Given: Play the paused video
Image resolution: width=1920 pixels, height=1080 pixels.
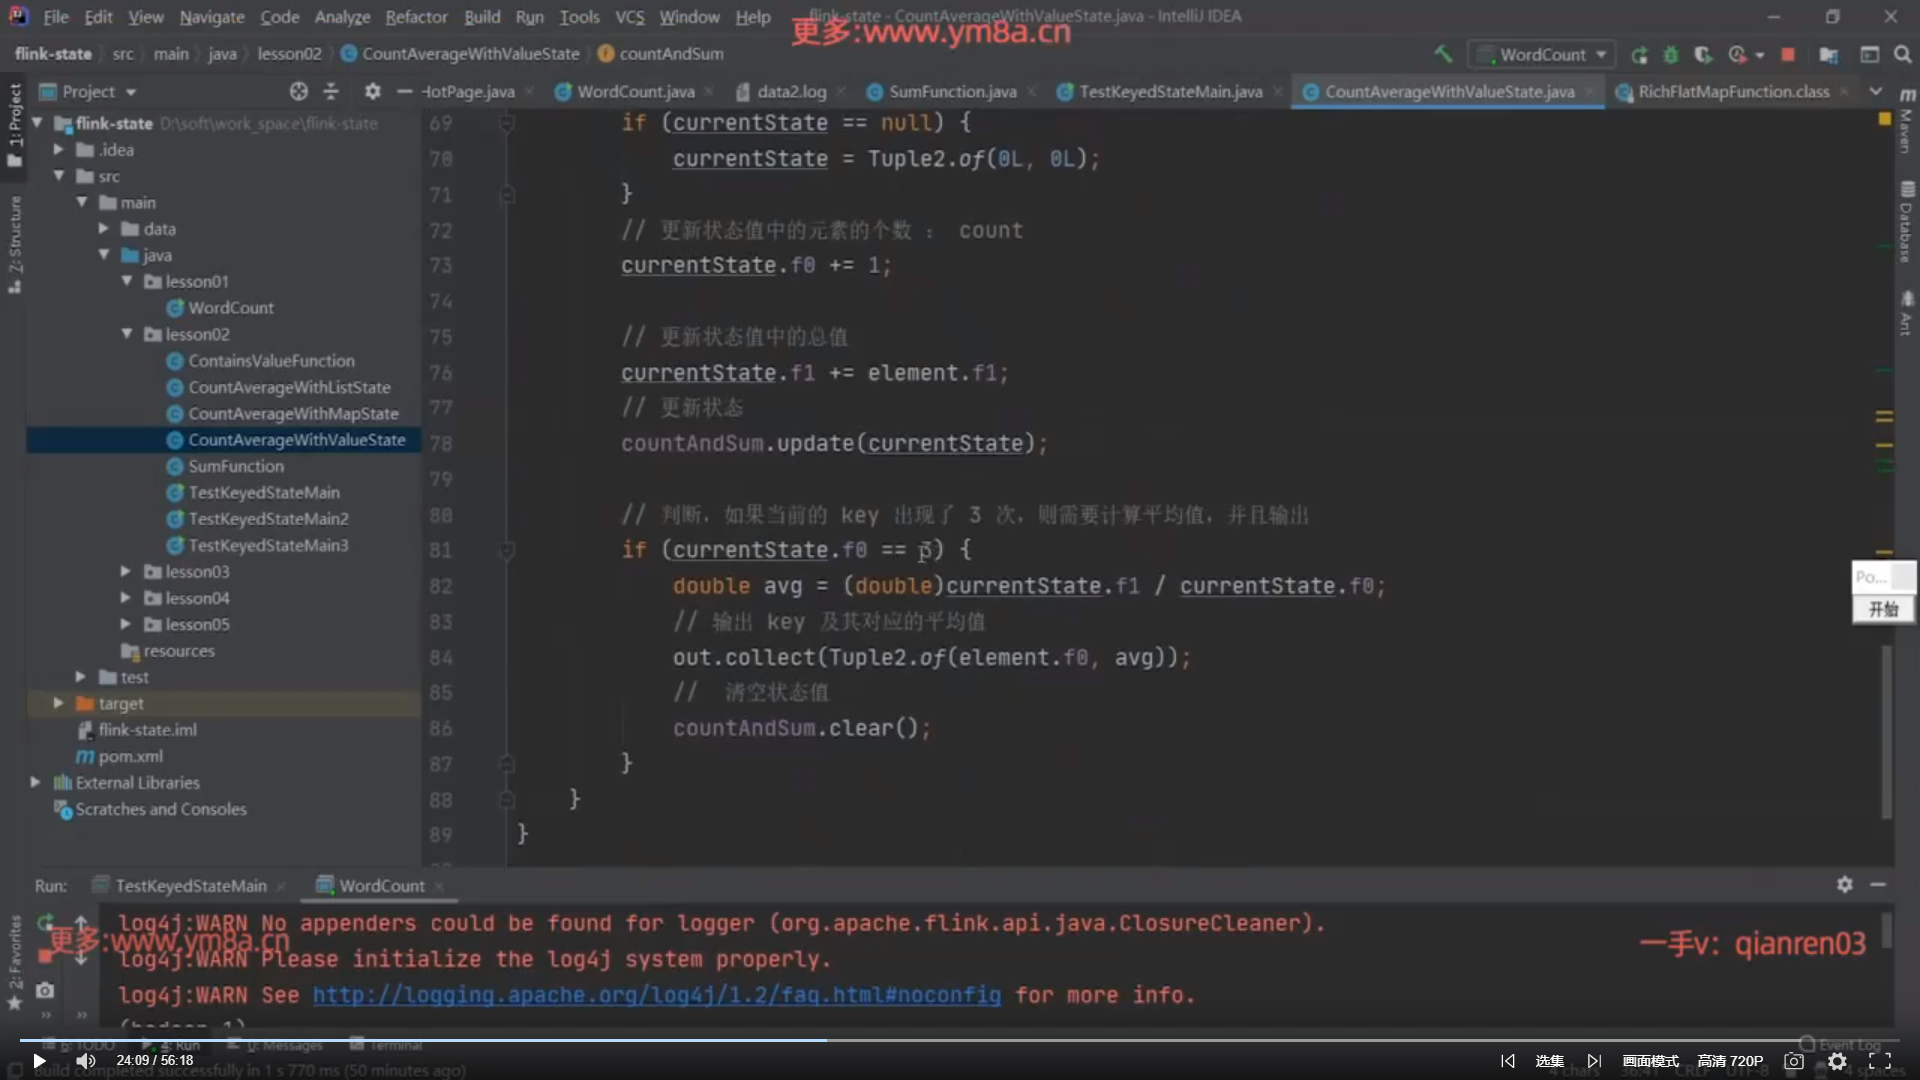Looking at the screenshot, I should click(x=39, y=1061).
